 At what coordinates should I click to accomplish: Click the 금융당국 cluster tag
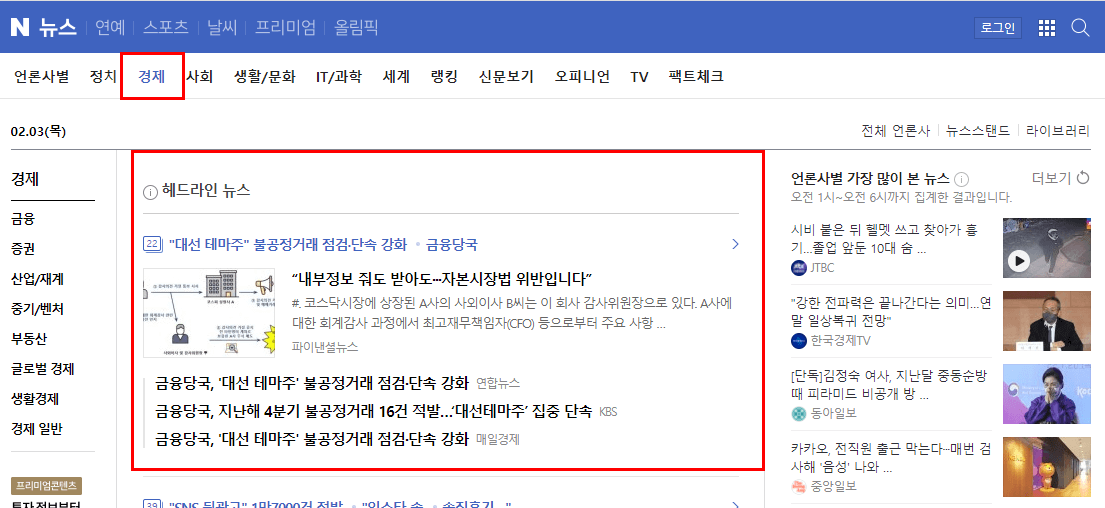click(x=452, y=244)
